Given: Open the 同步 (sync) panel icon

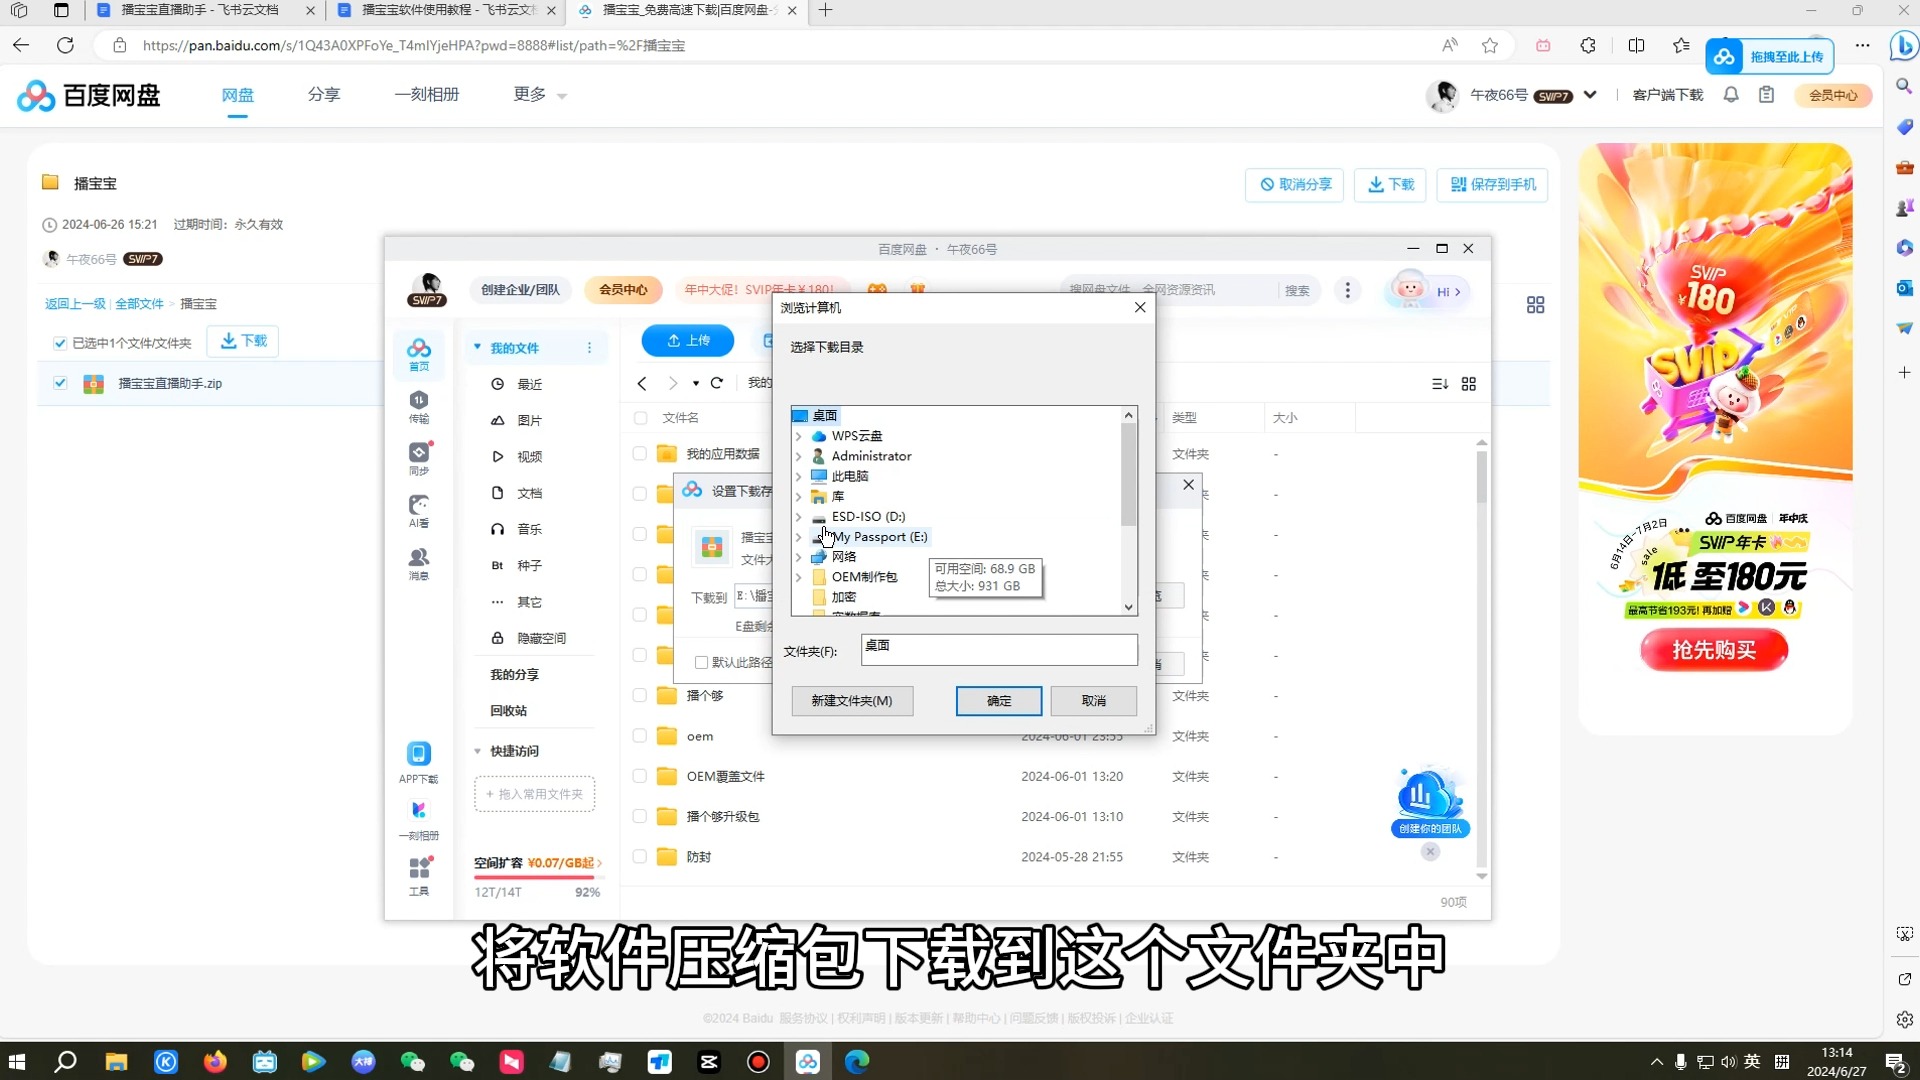Looking at the screenshot, I should click(x=419, y=455).
